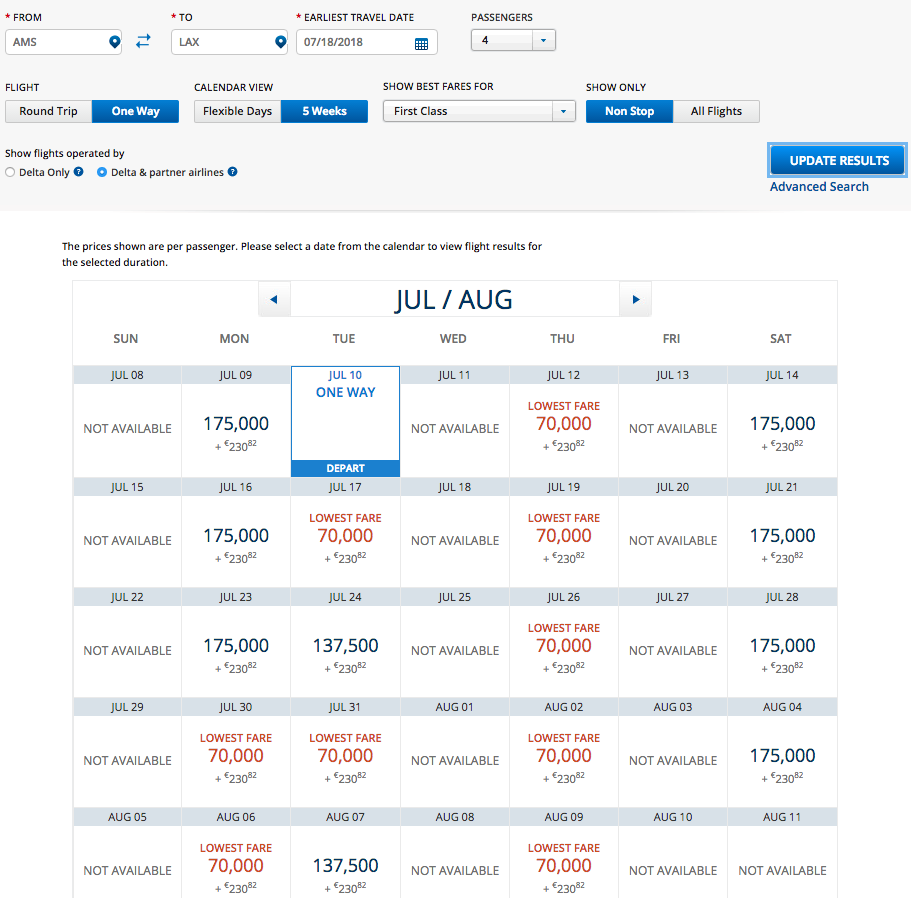The image size is (911, 898).
Task: Select the Delta Only radio button
Action: [x=10, y=172]
